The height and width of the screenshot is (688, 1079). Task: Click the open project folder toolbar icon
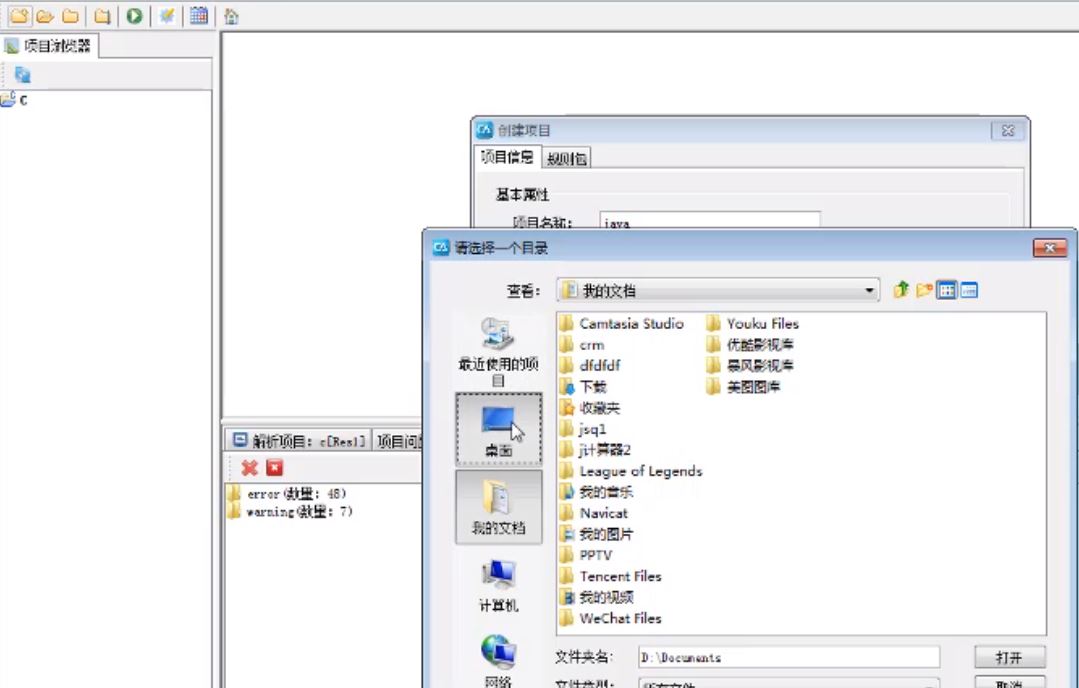pos(42,15)
